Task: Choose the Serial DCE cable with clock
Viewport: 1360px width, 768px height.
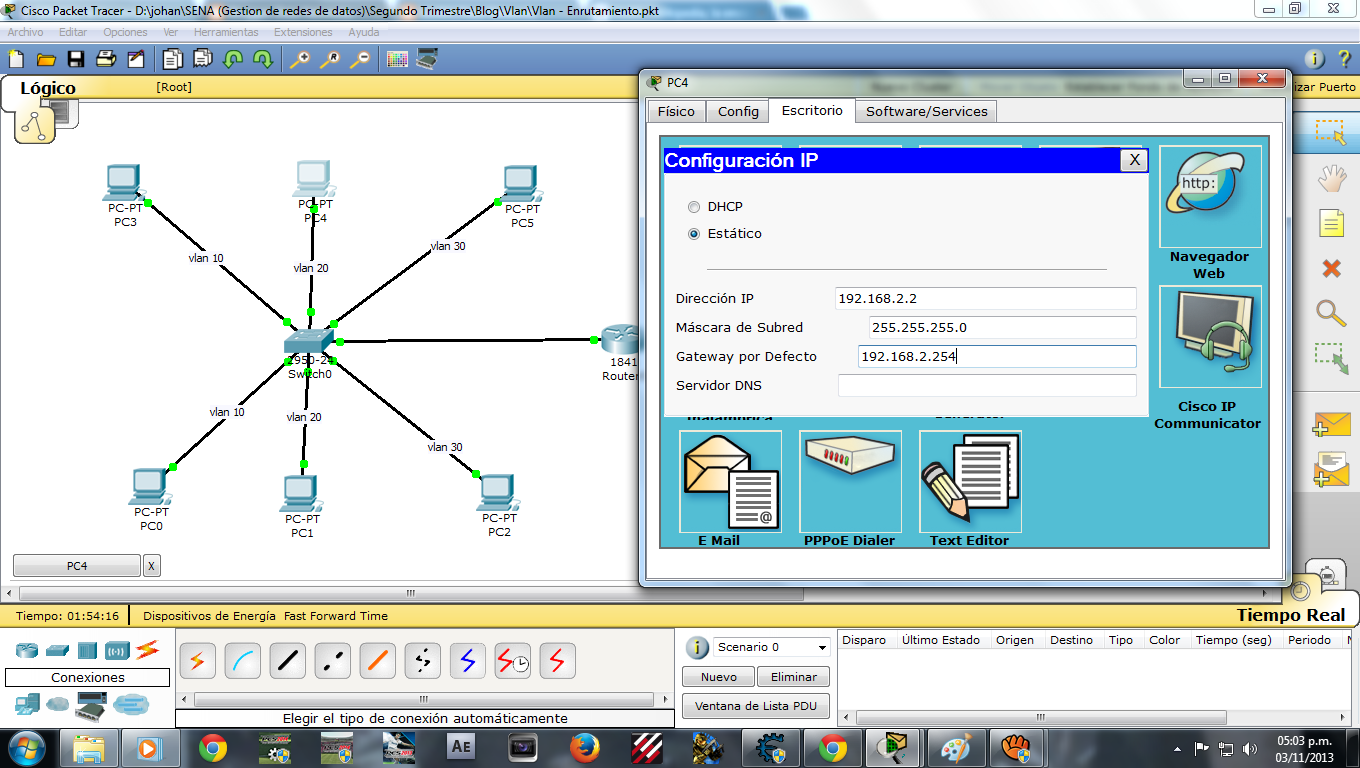Action: click(x=512, y=660)
